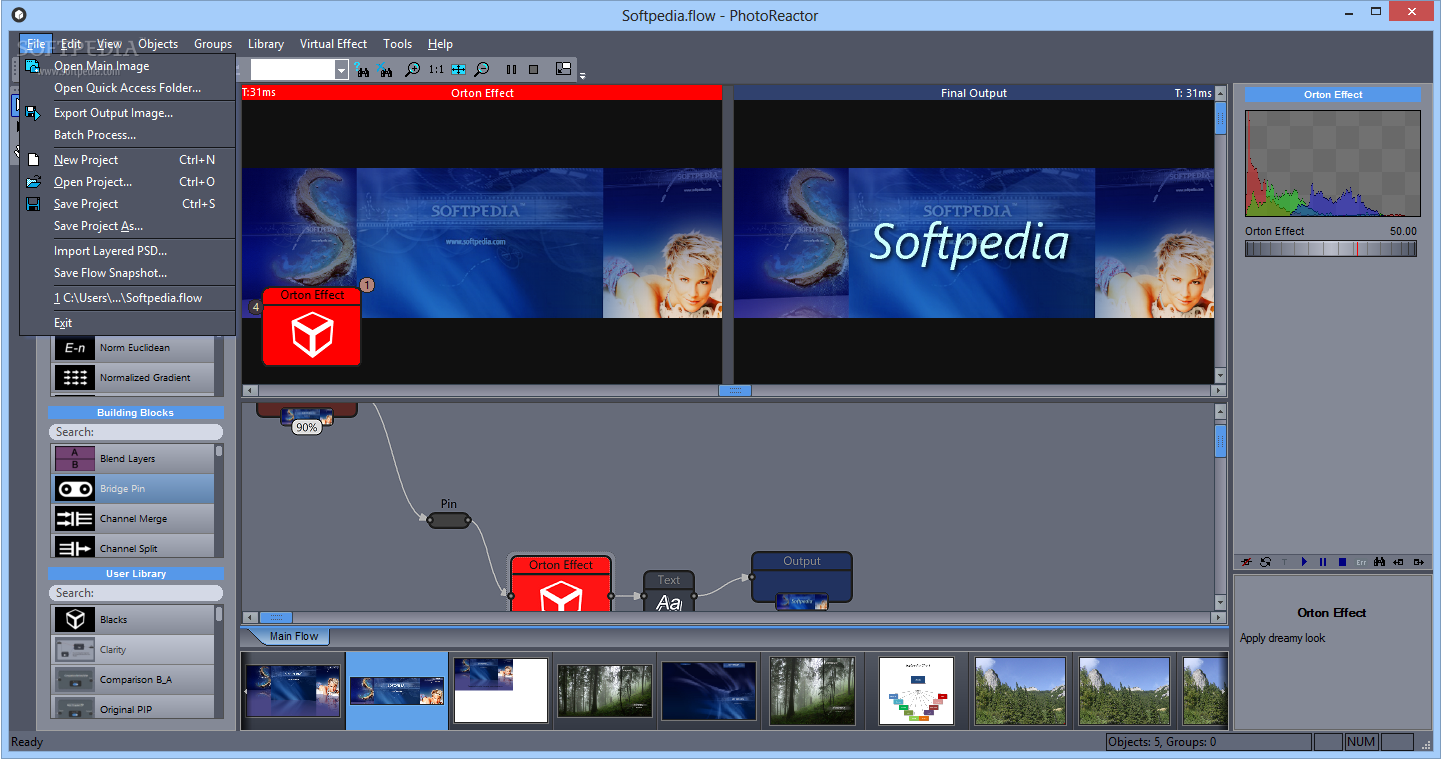This screenshot has width=1441, height=759.
Task: Open the toolbar overflow options arrow
Action: [582, 75]
